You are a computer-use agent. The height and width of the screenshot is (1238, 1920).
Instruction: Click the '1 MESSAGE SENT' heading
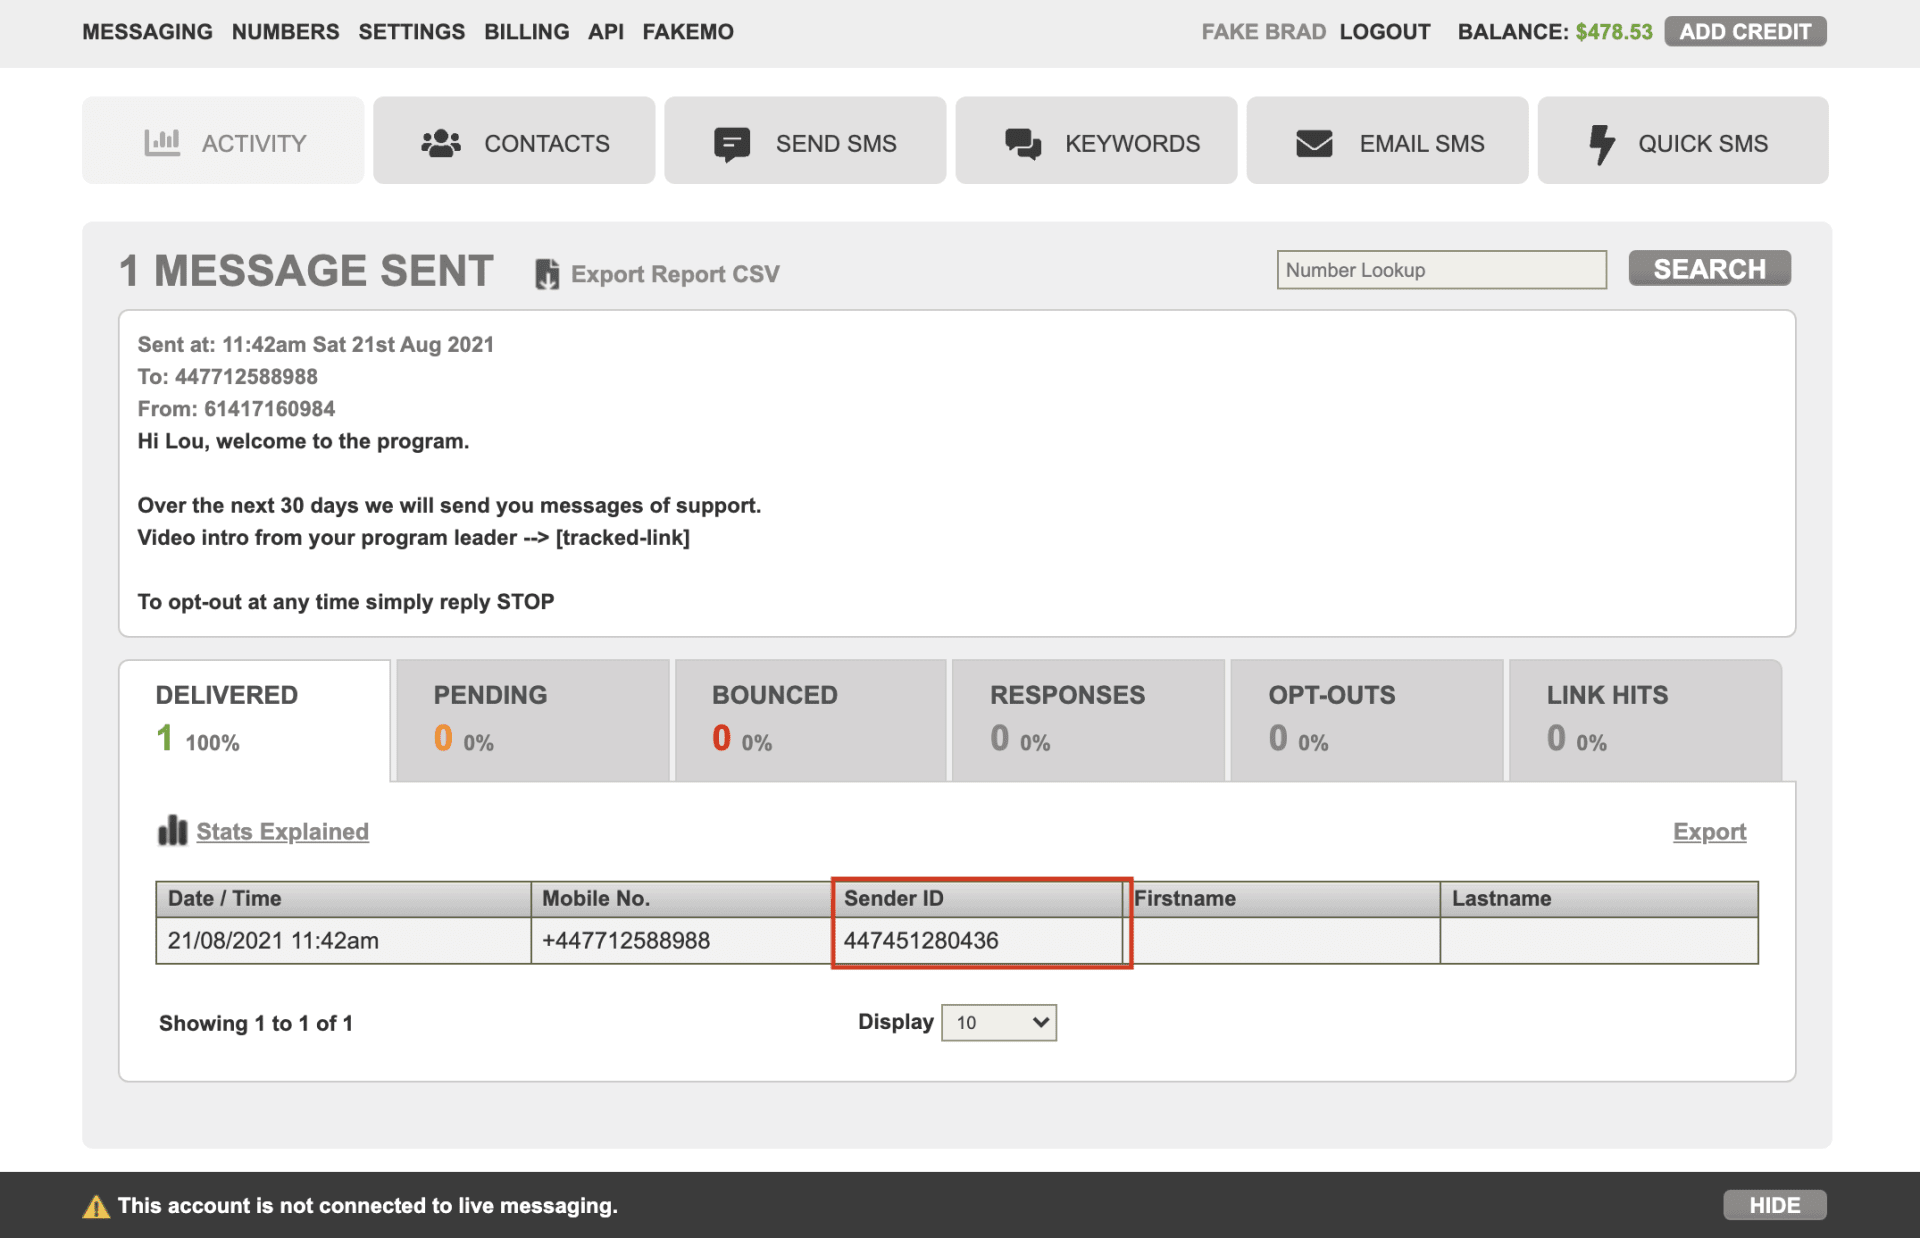coord(307,271)
